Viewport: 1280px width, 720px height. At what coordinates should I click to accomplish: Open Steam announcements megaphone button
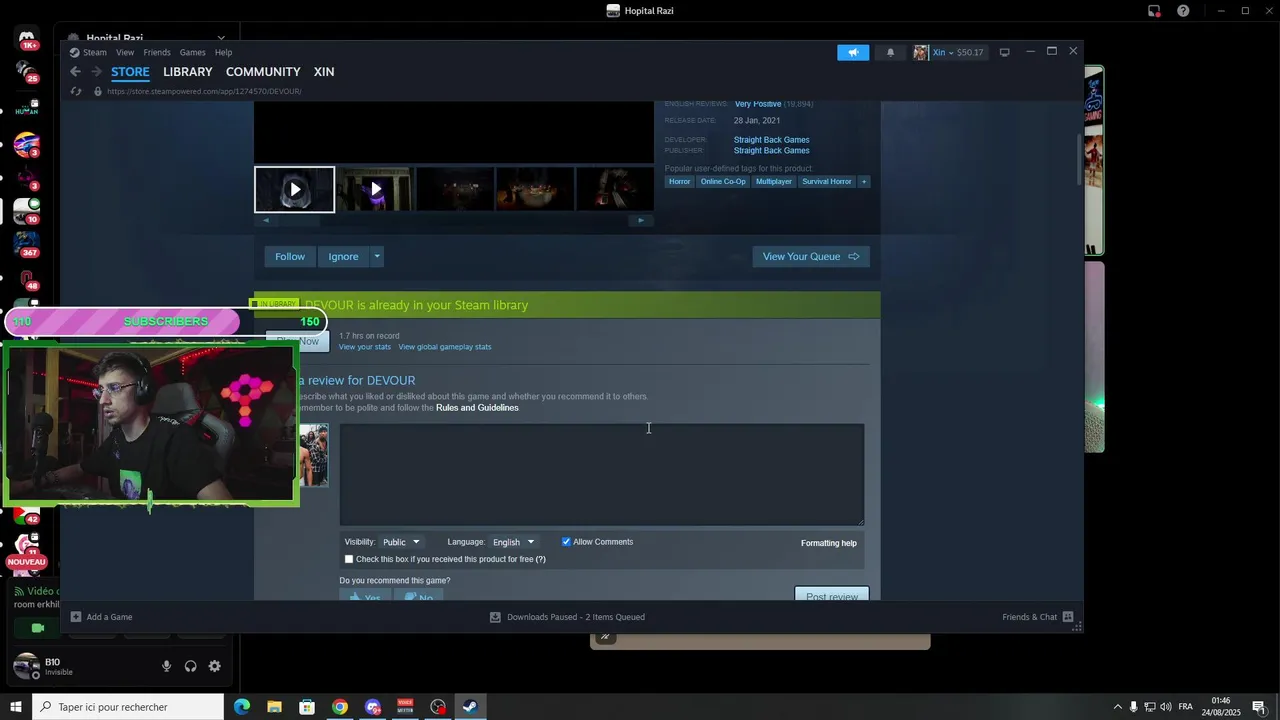click(853, 52)
